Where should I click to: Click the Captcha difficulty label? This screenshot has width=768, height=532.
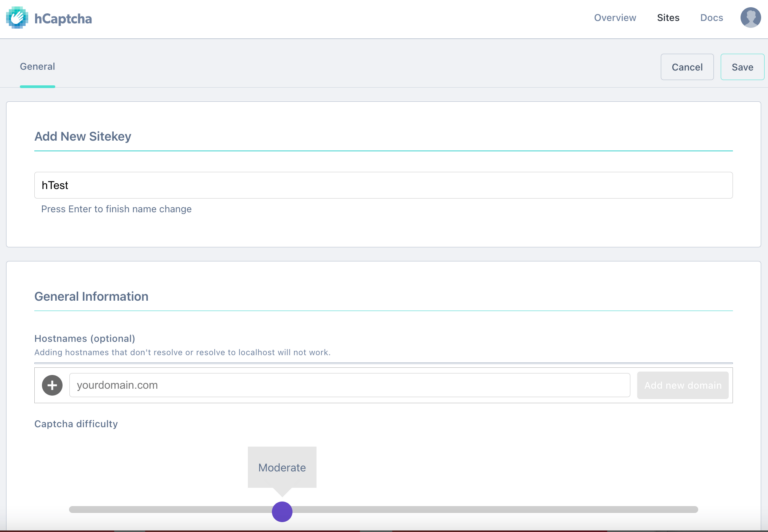click(x=76, y=424)
